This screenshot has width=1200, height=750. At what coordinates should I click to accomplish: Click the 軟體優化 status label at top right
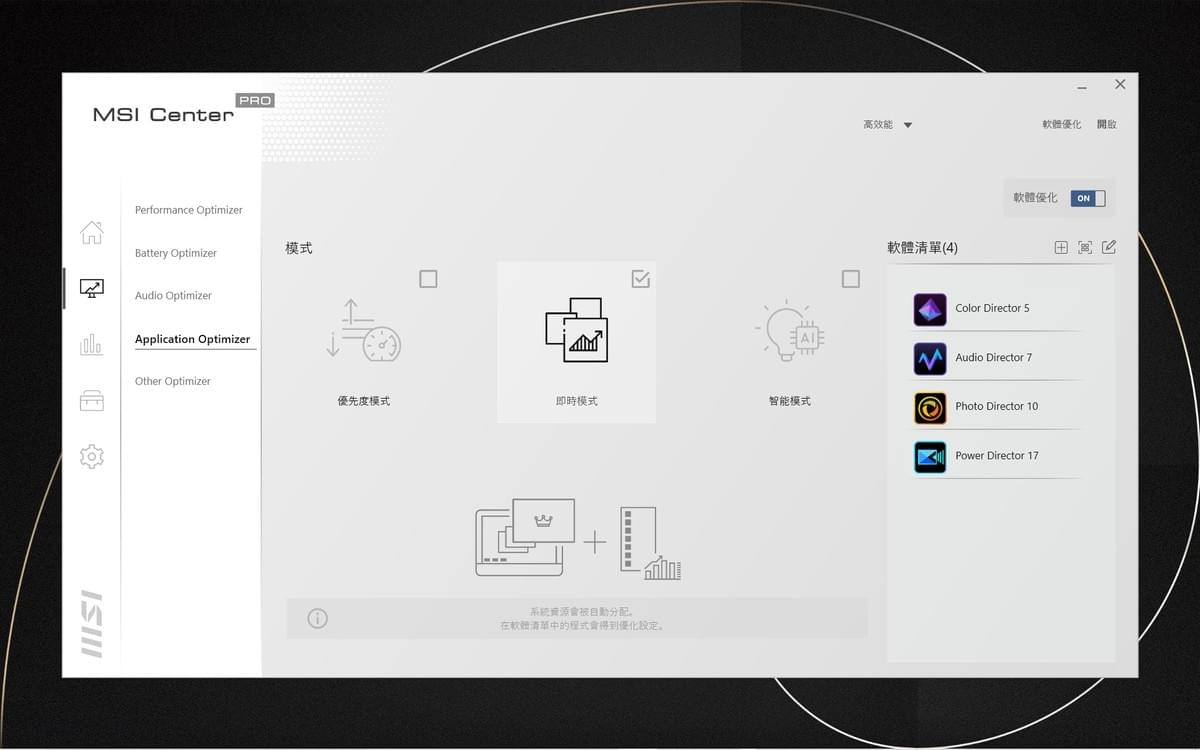(1061, 124)
